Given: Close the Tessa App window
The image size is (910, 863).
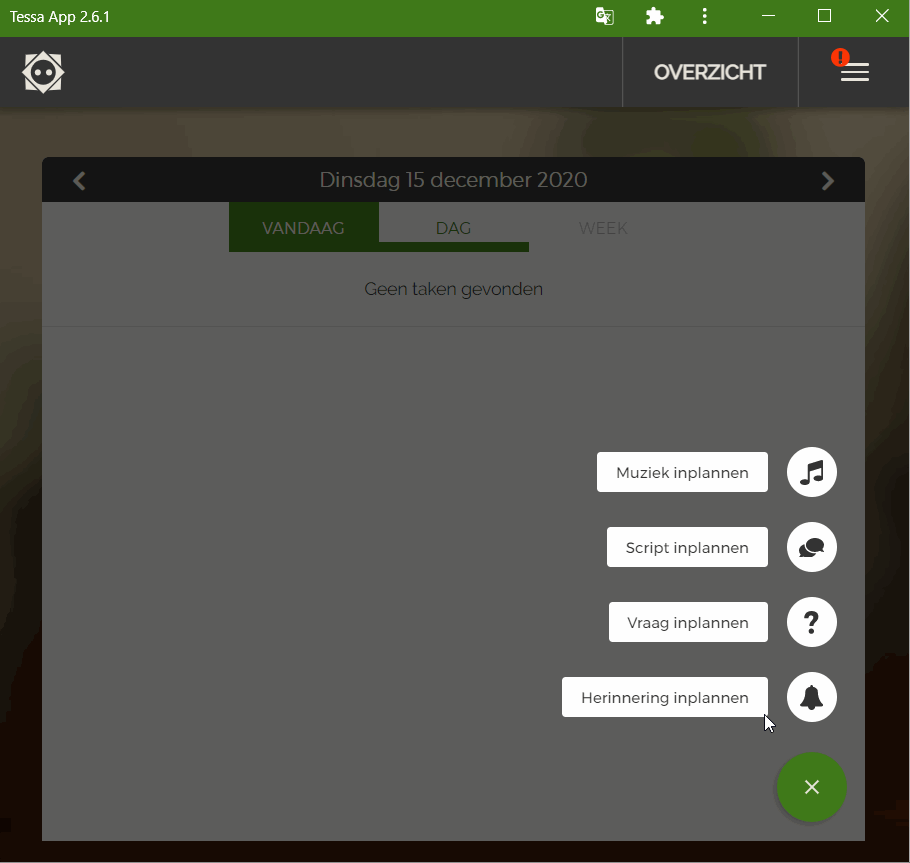Looking at the screenshot, I should pyautogui.click(x=882, y=16).
